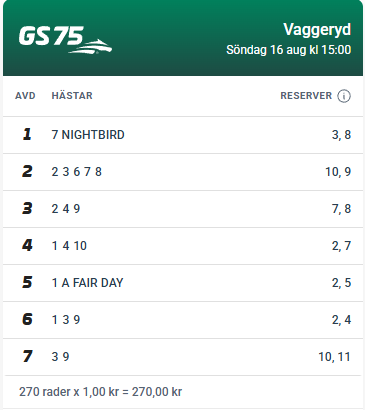
Task: Click the HÄSTAR column header
Action: point(72,96)
